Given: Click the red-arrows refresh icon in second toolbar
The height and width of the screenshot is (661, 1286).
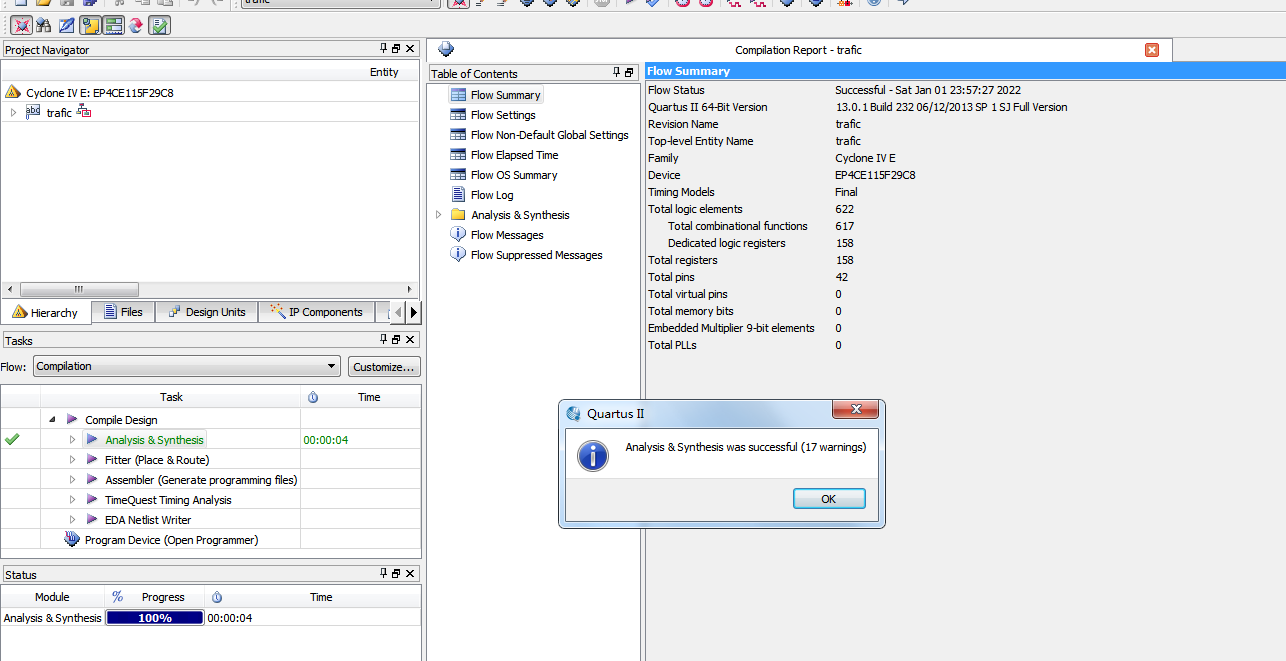Looking at the screenshot, I should tap(136, 25).
